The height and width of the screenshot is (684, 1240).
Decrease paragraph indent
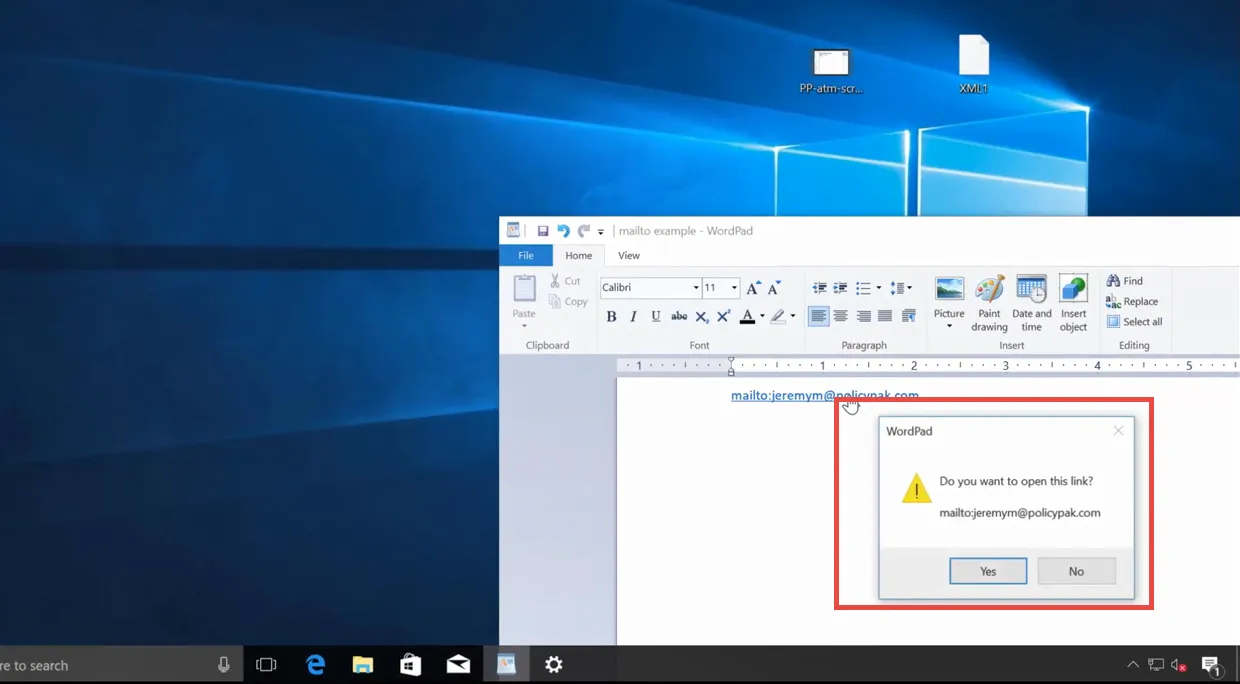(819, 288)
